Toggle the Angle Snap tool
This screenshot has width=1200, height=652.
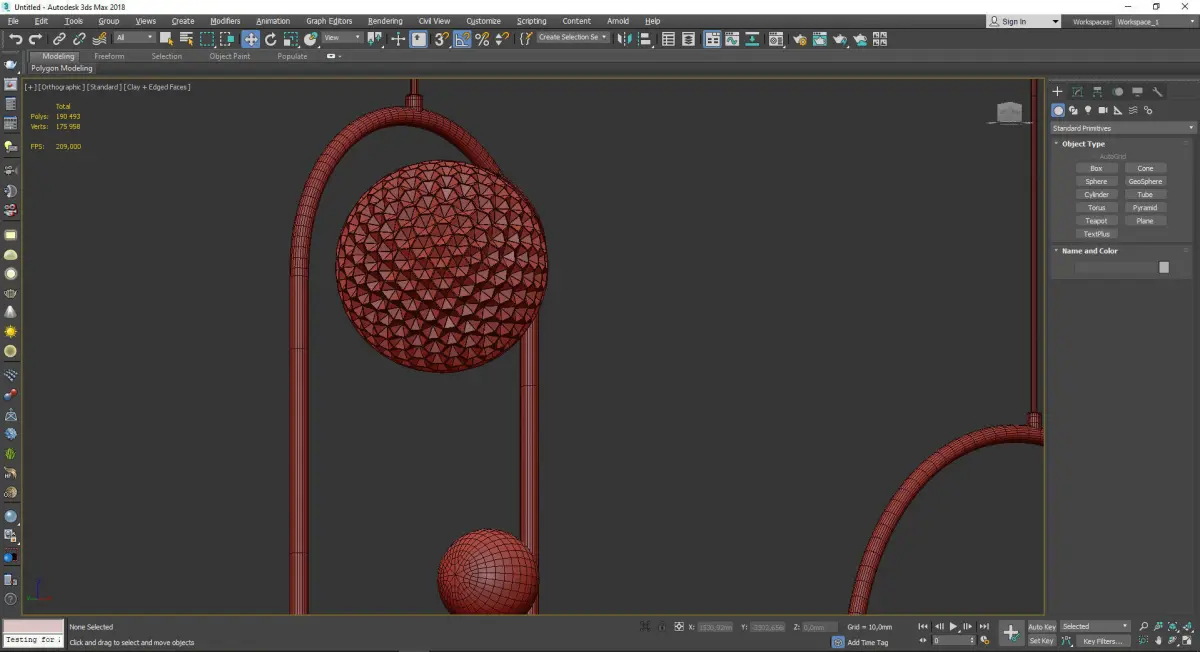462,39
